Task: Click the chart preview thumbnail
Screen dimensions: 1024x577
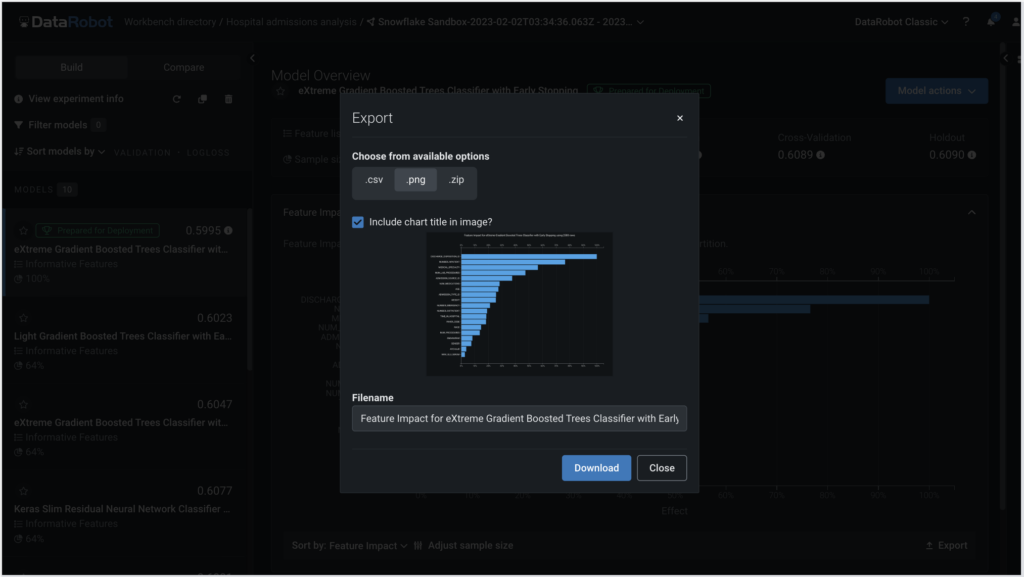Action: click(x=519, y=304)
